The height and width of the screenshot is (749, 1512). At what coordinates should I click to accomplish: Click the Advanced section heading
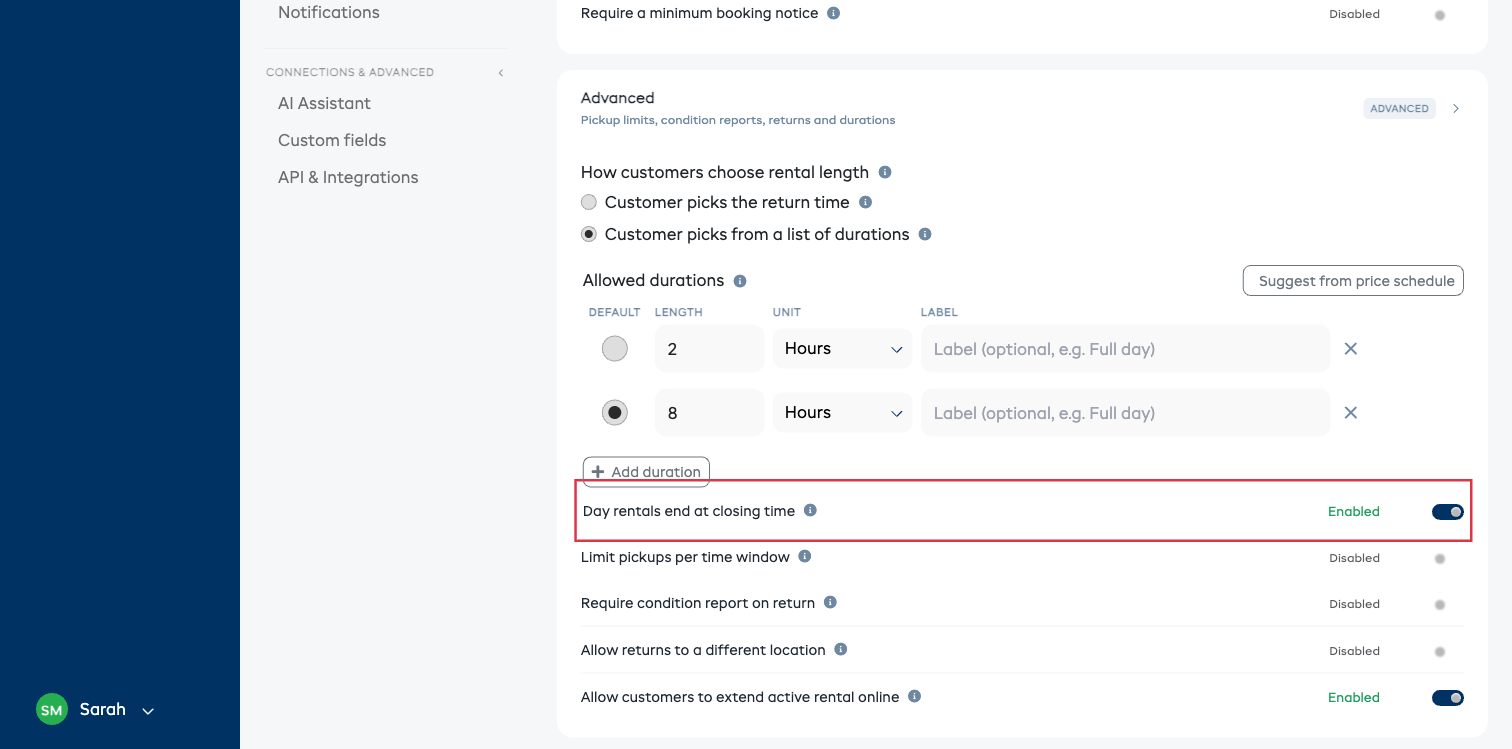click(618, 98)
